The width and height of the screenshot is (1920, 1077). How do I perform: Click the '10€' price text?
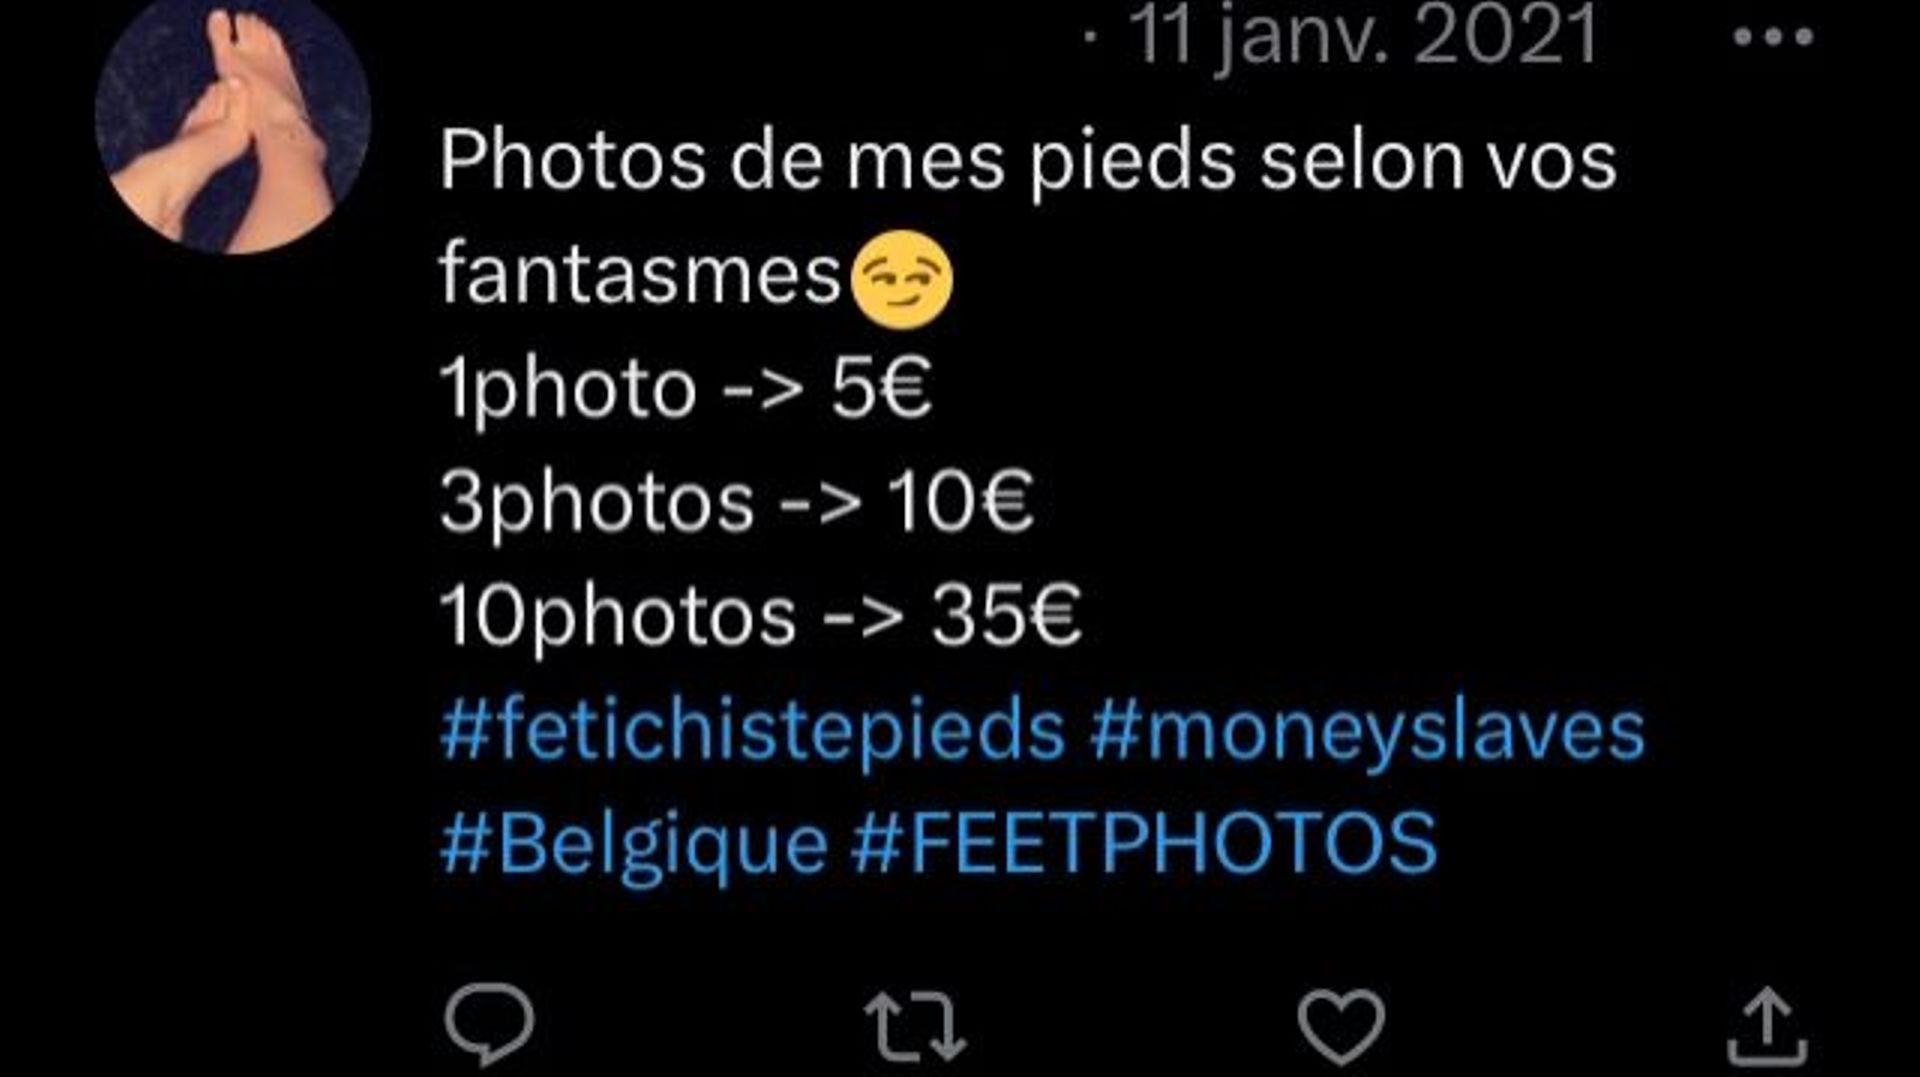(x=960, y=501)
